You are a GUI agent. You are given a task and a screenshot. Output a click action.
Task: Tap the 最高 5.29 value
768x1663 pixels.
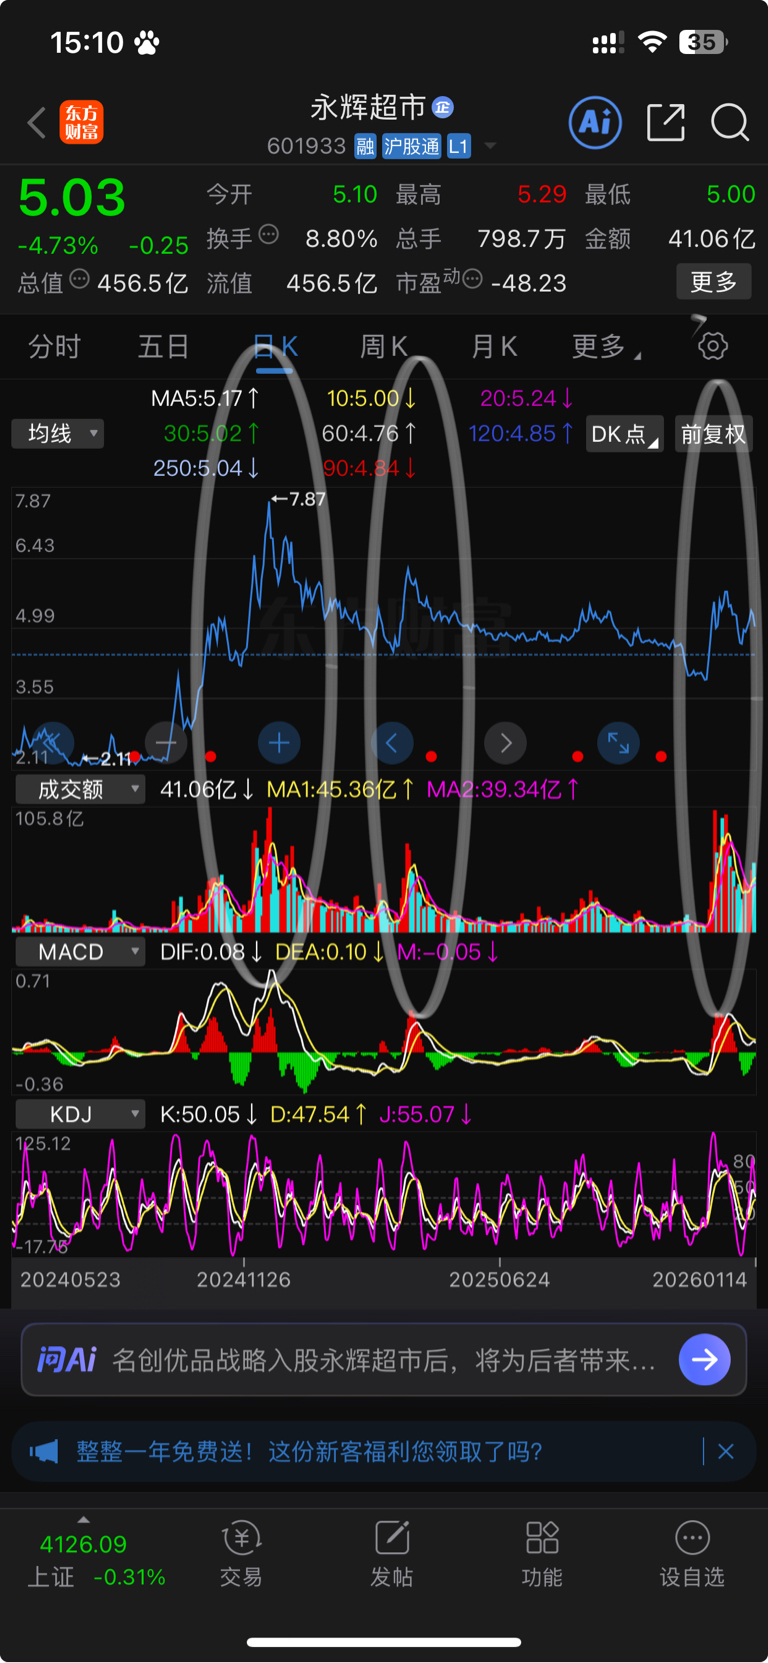point(542,194)
